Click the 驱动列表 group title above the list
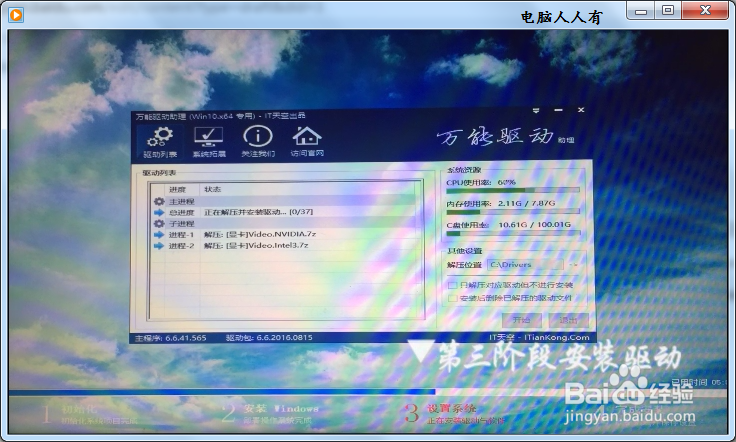Image resolution: width=736 pixels, height=442 pixels. pos(159,173)
